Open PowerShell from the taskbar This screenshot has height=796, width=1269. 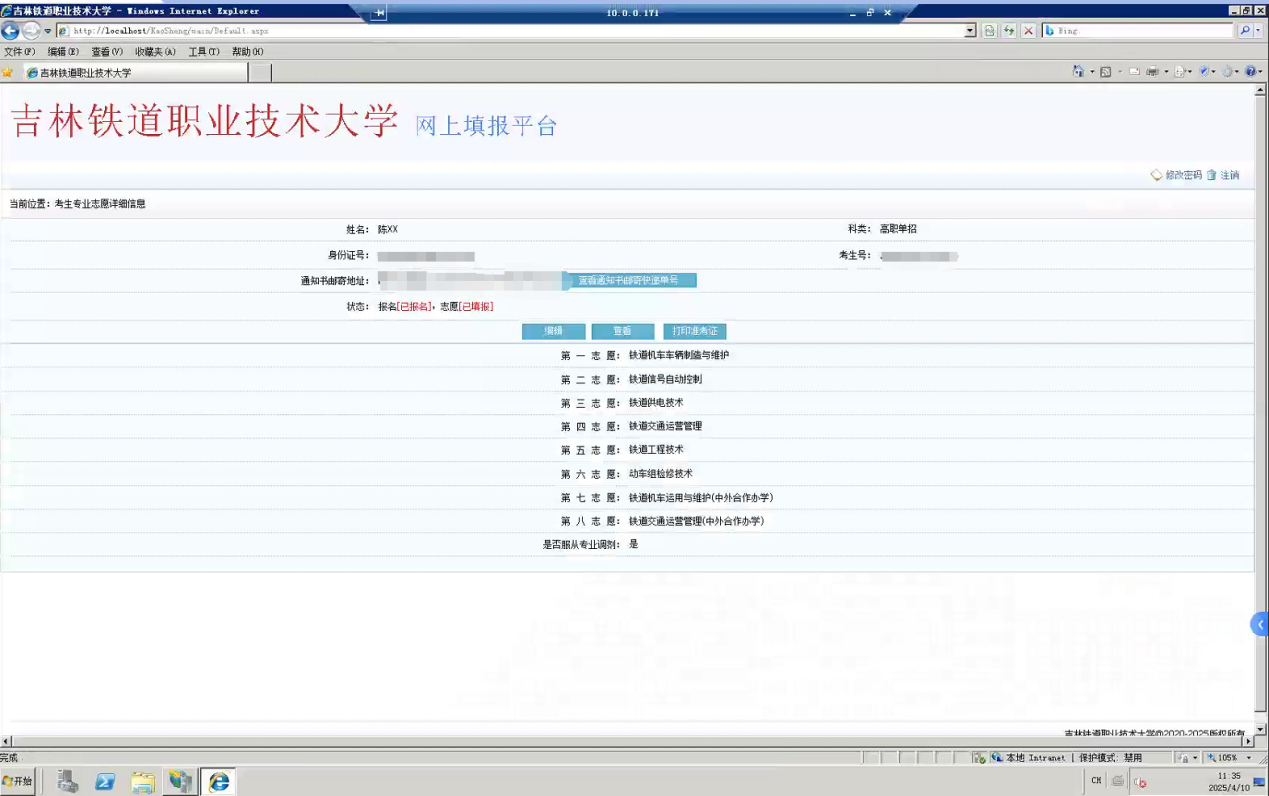(x=105, y=782)
